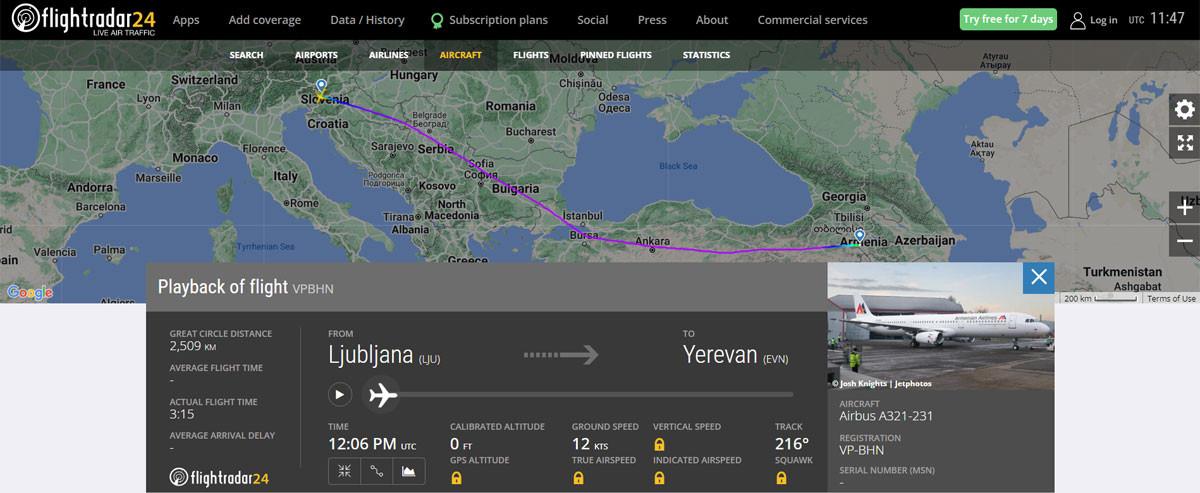Click the GPS altitude lock icon

pyautogui.click(x=457, y=478)
